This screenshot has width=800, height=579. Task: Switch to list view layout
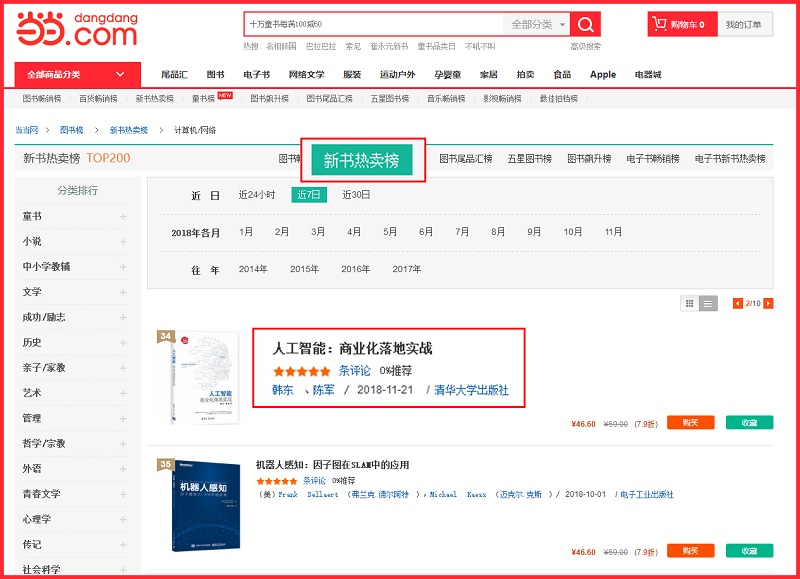coord(708,303)
